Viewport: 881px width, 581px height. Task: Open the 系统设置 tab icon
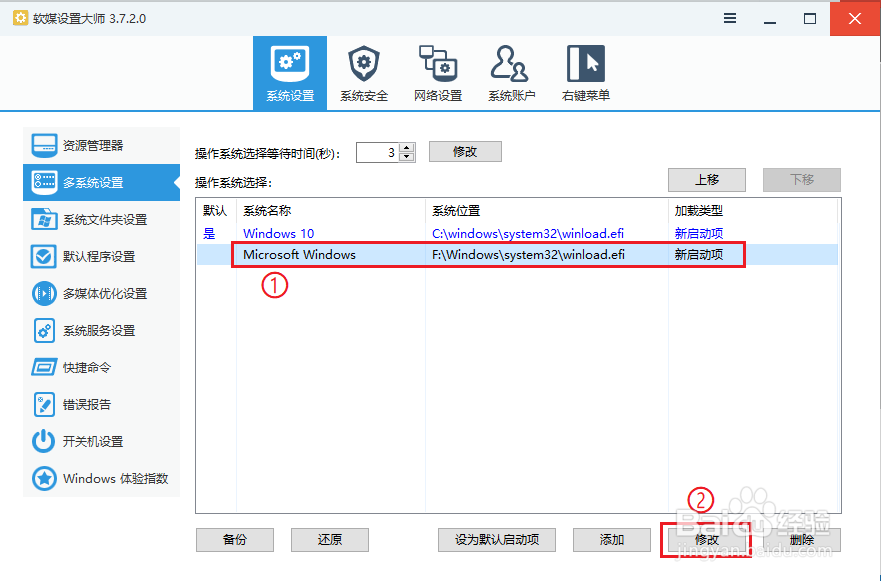pos(290,73)
